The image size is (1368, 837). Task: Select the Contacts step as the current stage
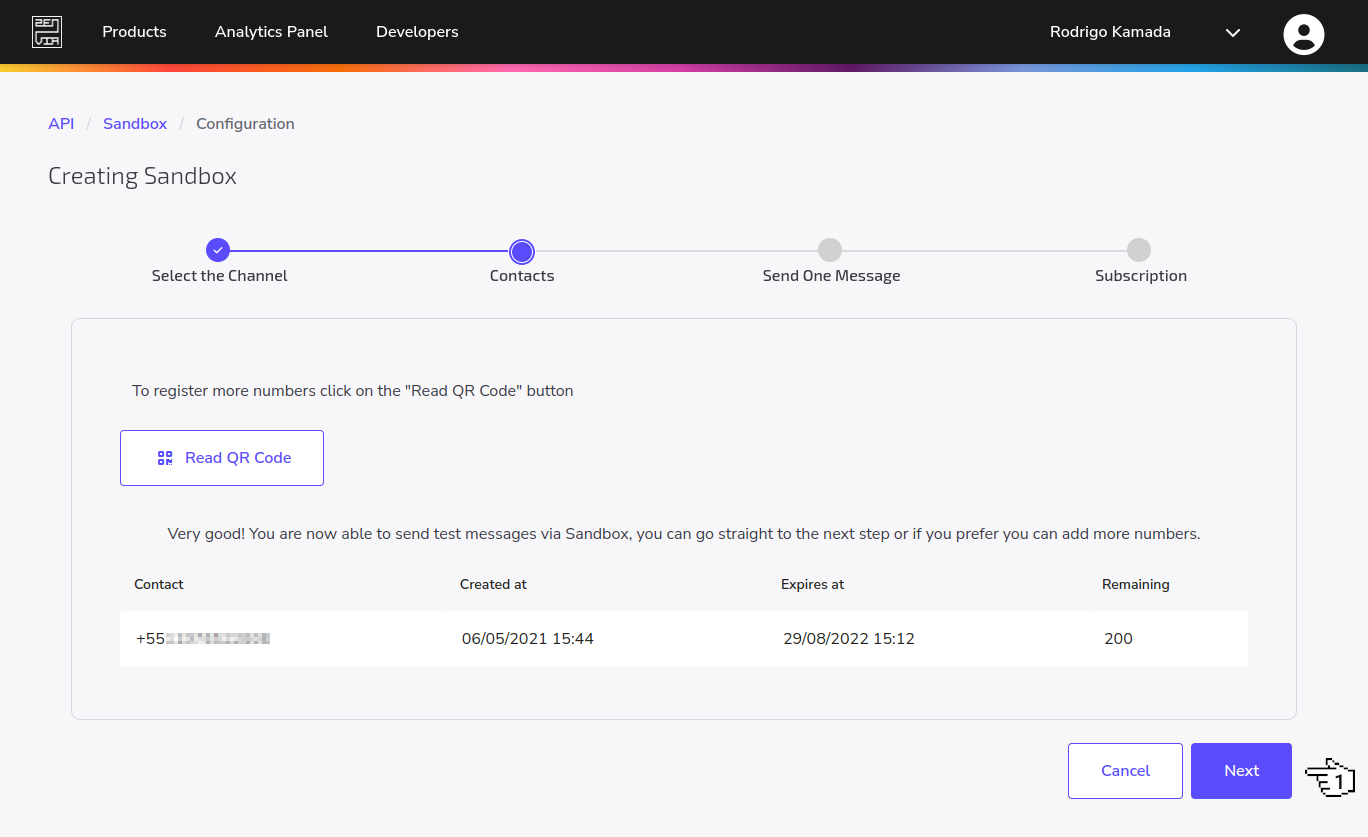point(521,251)
